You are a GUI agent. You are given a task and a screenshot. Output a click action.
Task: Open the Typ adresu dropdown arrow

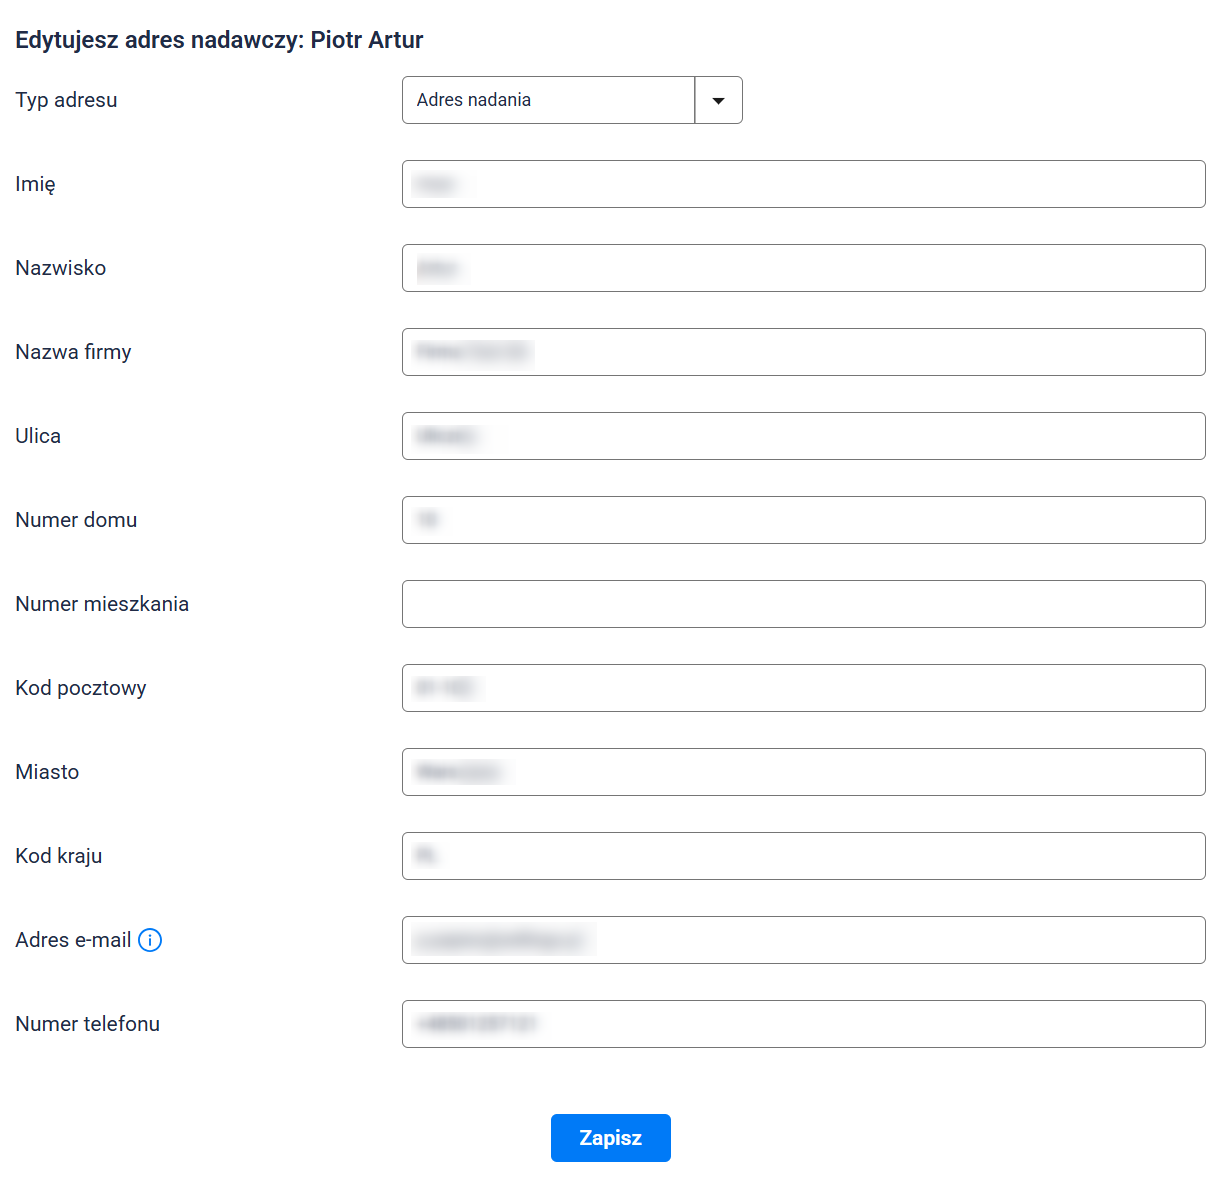pos(718,100)
